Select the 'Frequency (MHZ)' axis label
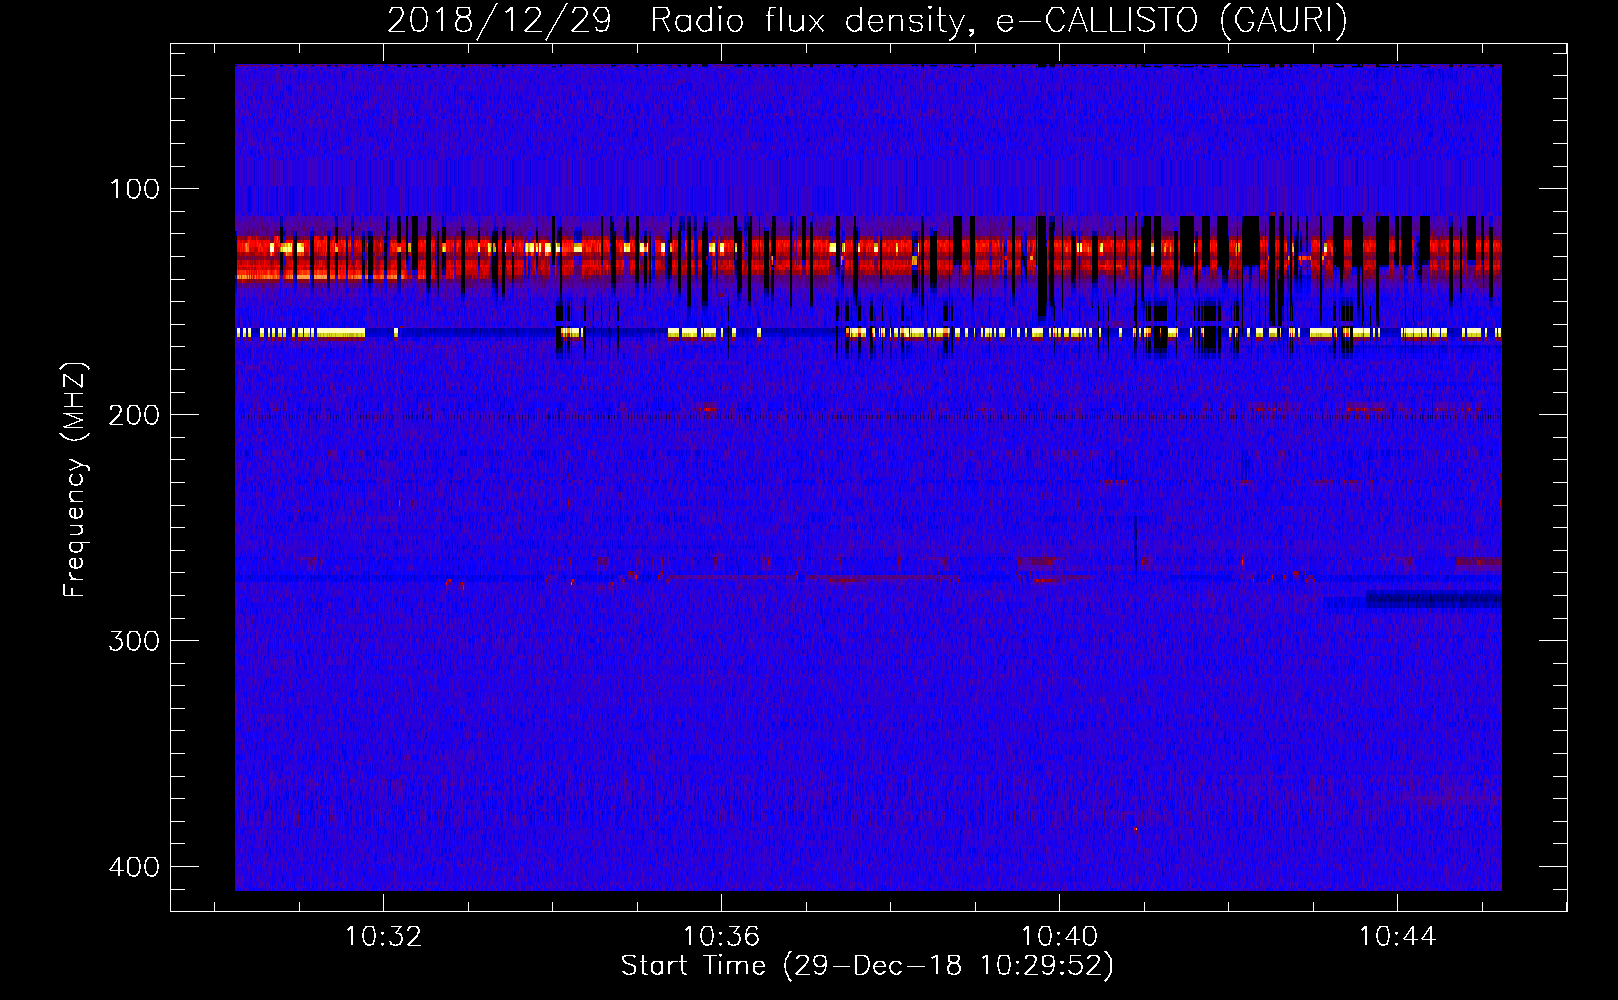 [x=75, y=480]
